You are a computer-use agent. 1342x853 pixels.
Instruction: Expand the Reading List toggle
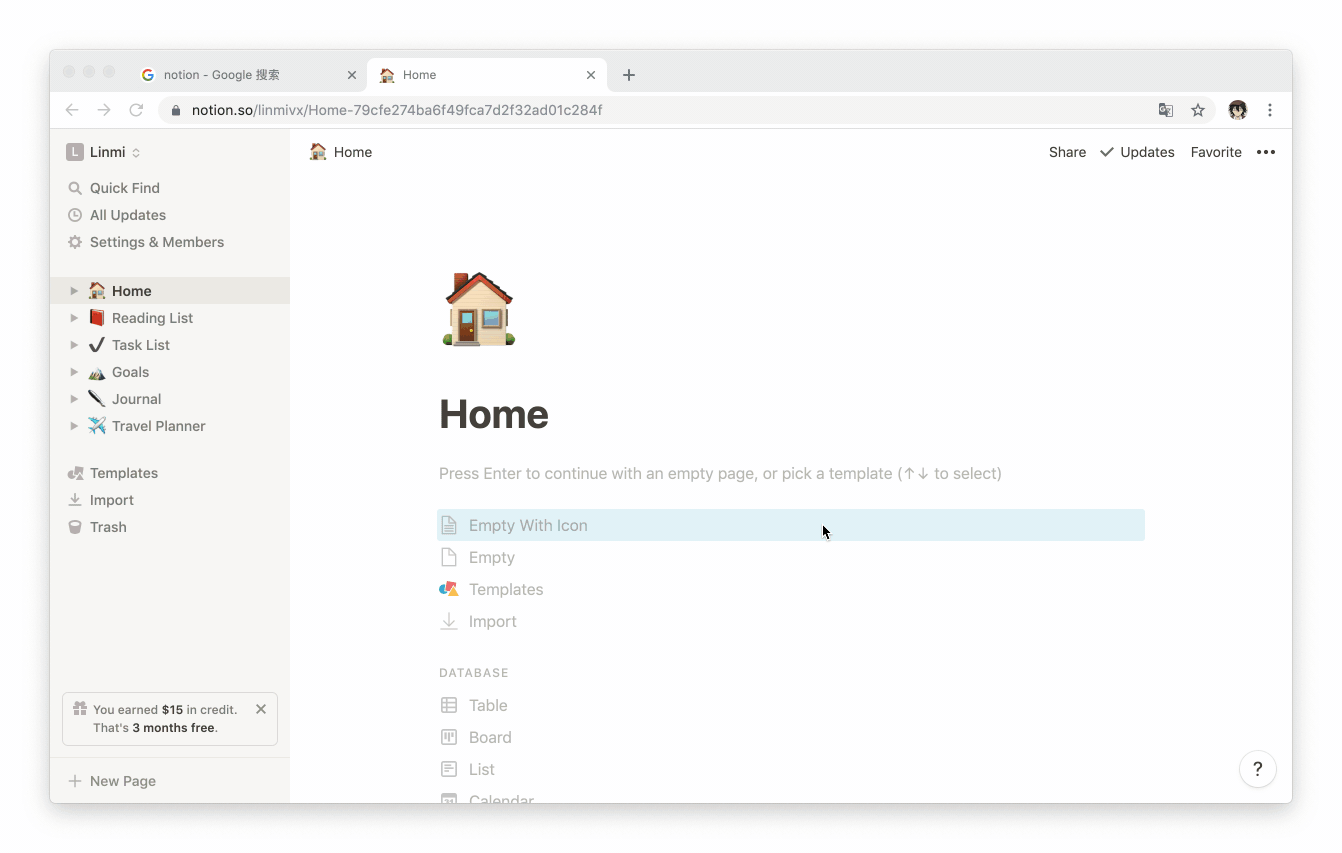[x=74, y=318]
